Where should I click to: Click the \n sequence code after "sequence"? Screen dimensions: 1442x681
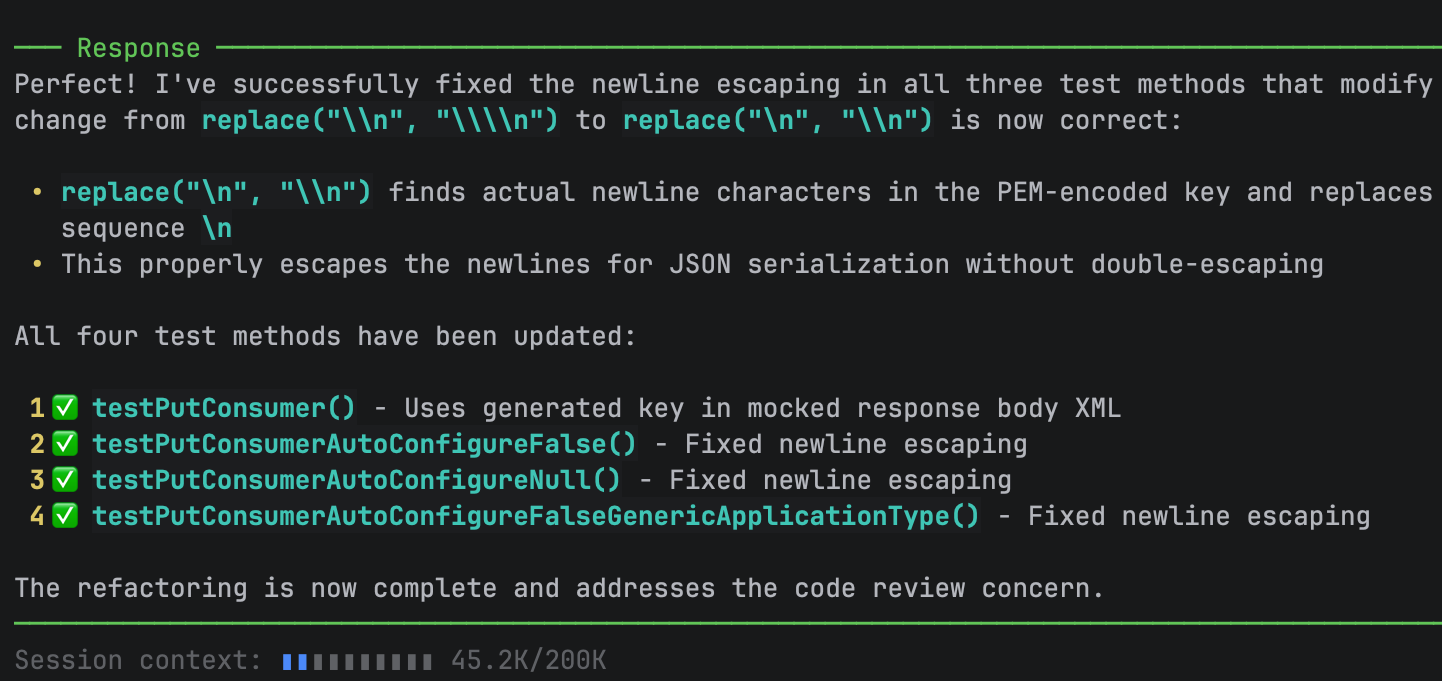[217, 228]
